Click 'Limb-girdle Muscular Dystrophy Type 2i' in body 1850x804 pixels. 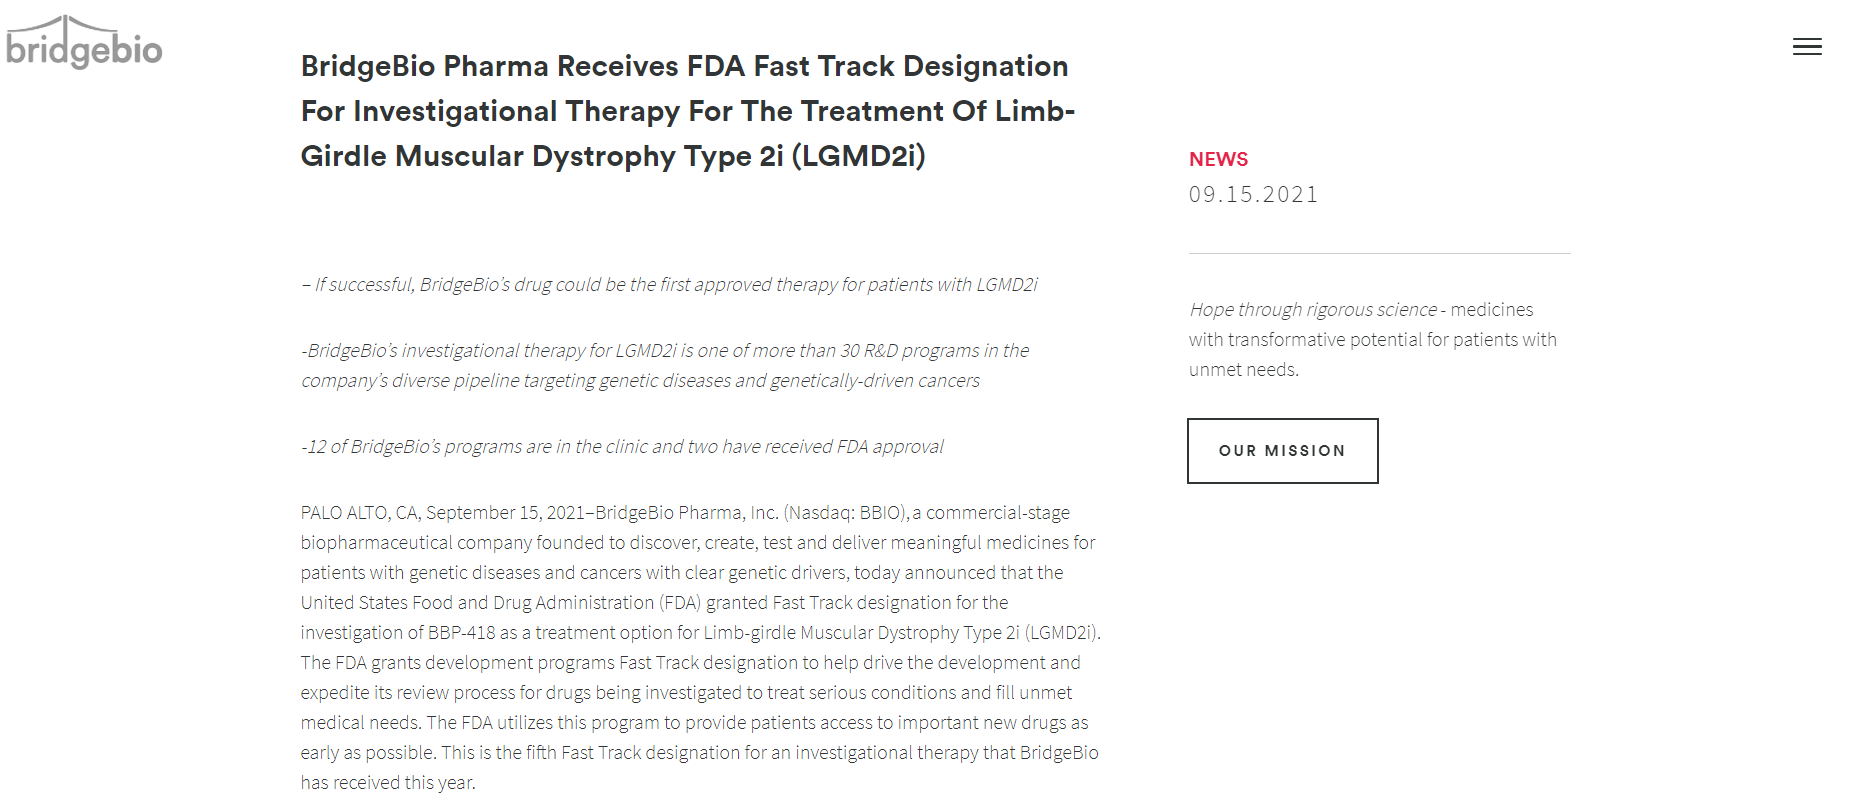(862, 633)
